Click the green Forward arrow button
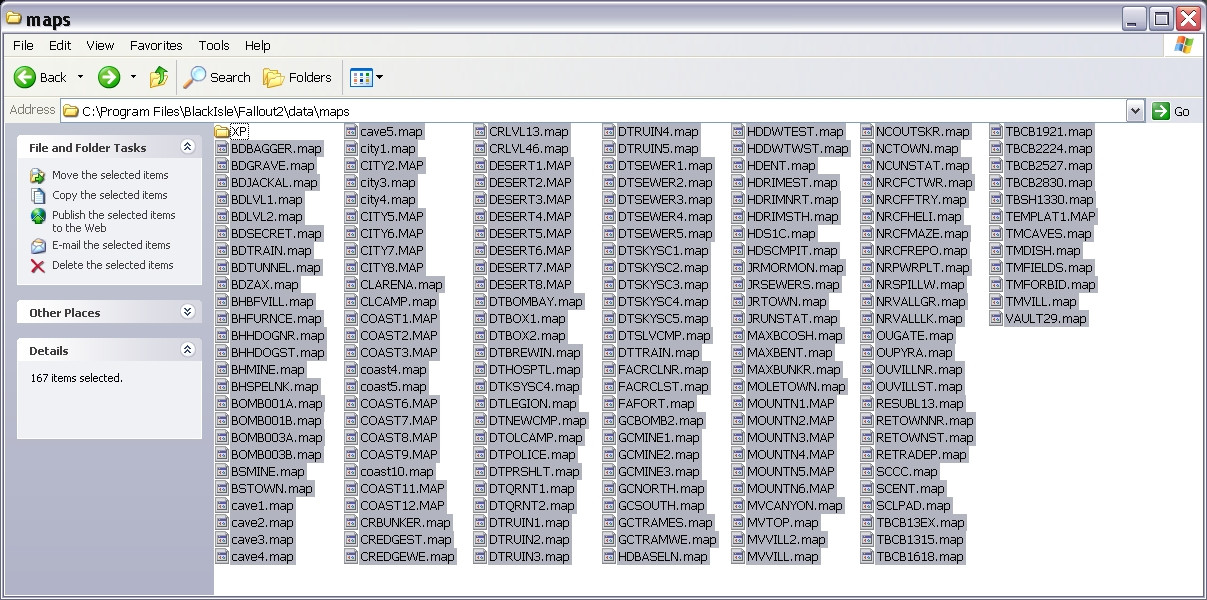1207x600 pixels. point(109,77)
